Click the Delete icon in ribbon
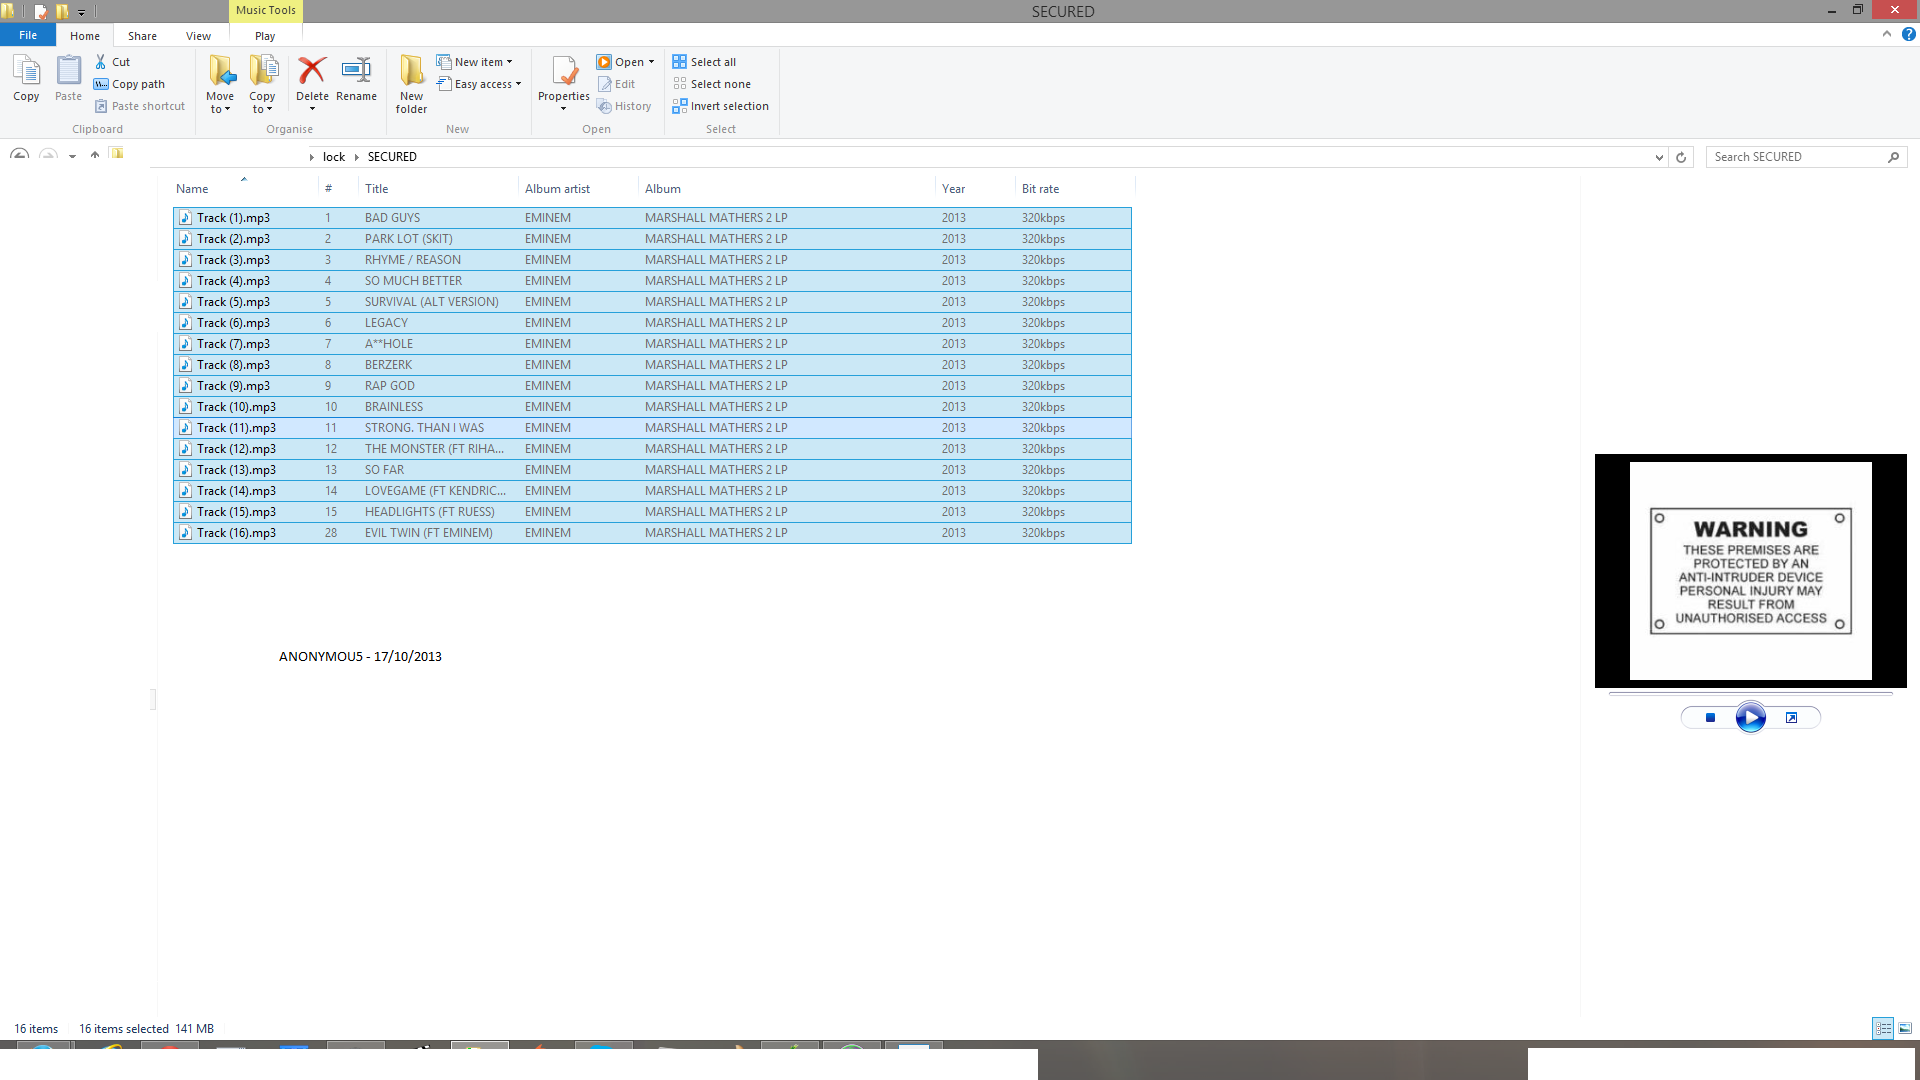 [x=312, y=72]
